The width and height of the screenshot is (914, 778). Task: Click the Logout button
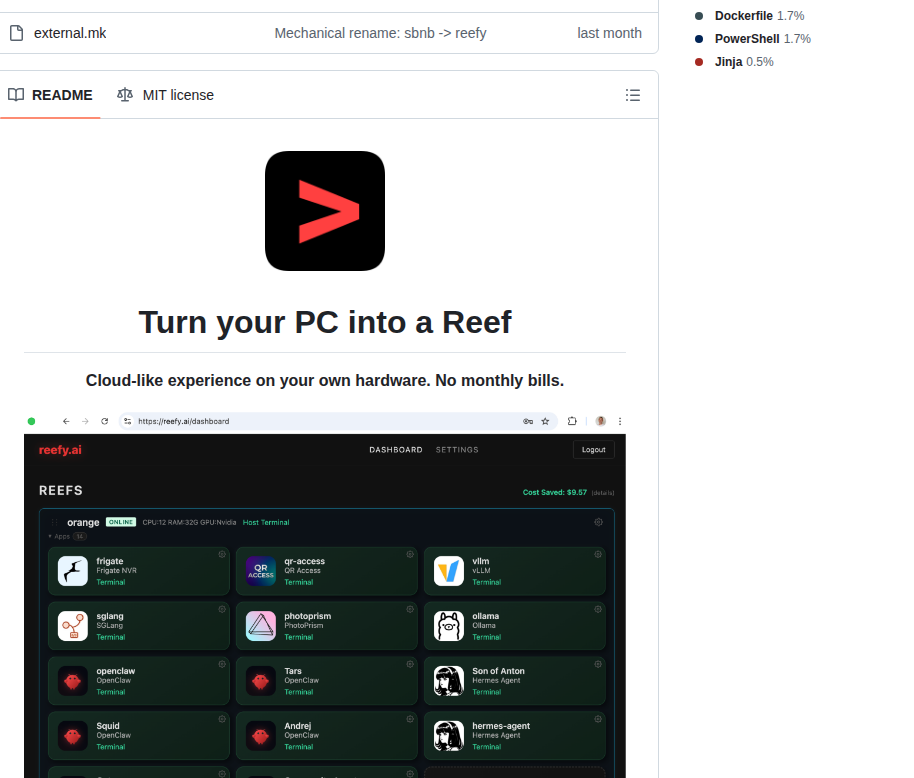[x=593, y=450]
